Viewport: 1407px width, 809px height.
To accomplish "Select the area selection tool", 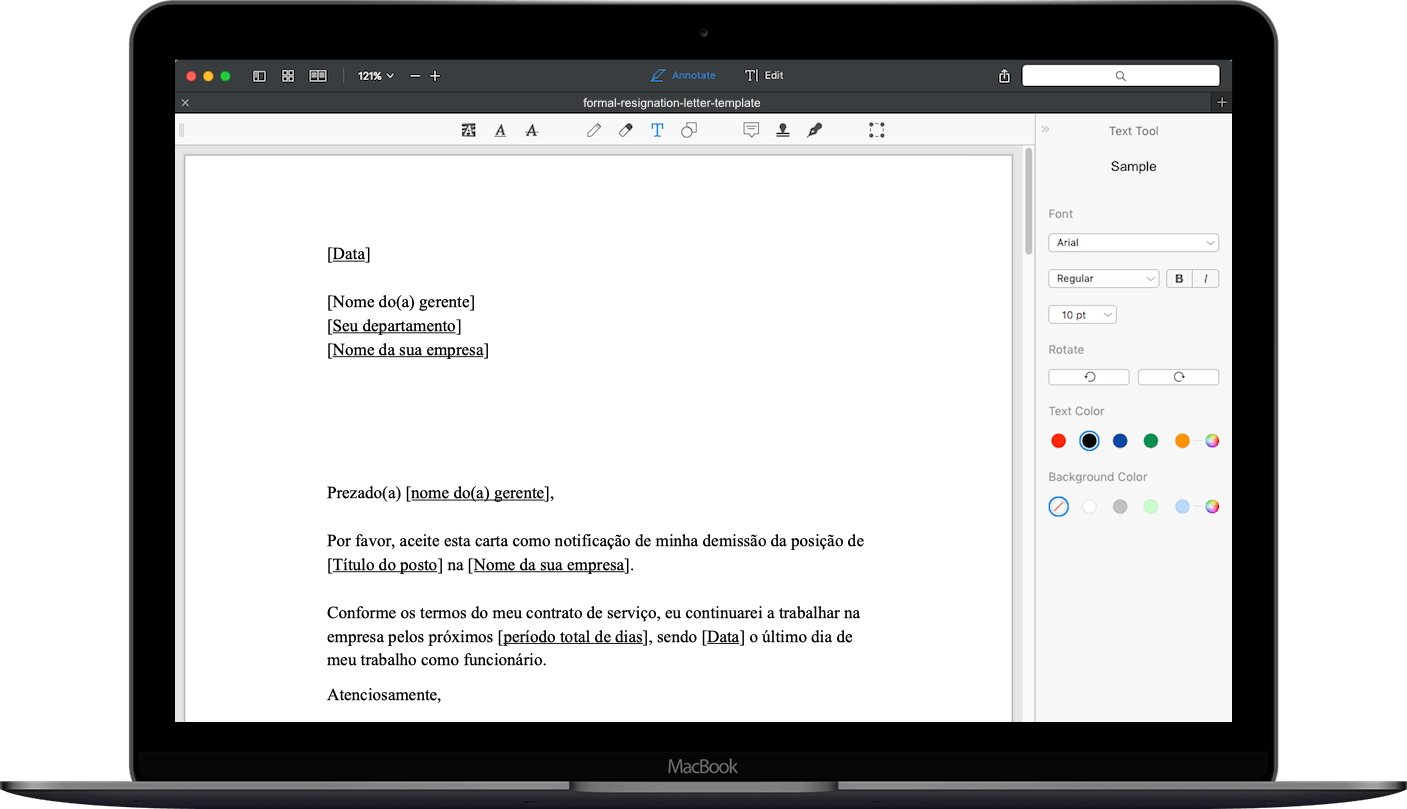I will click(x=877, y=130).
